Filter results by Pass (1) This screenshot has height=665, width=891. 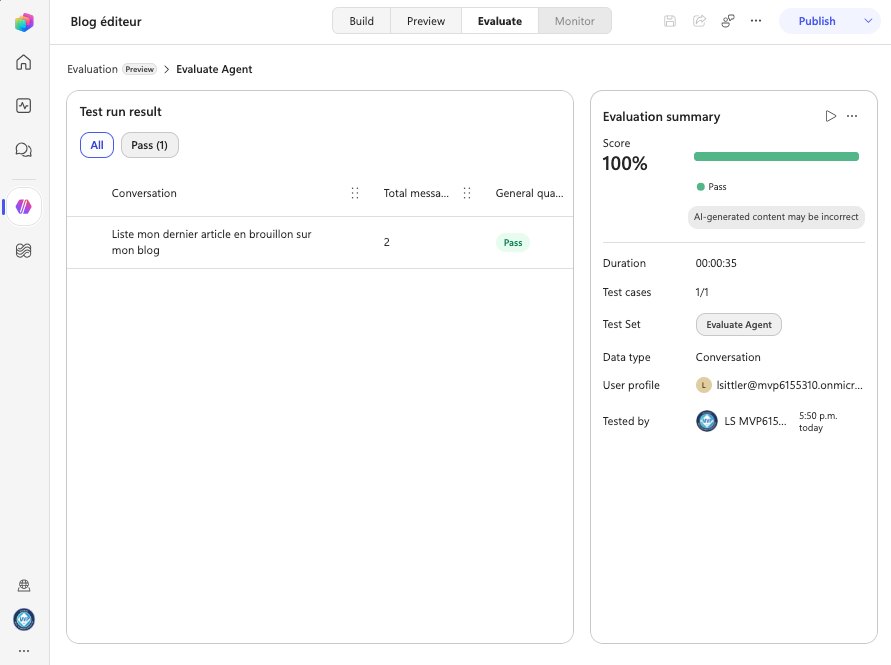point(149,145)
